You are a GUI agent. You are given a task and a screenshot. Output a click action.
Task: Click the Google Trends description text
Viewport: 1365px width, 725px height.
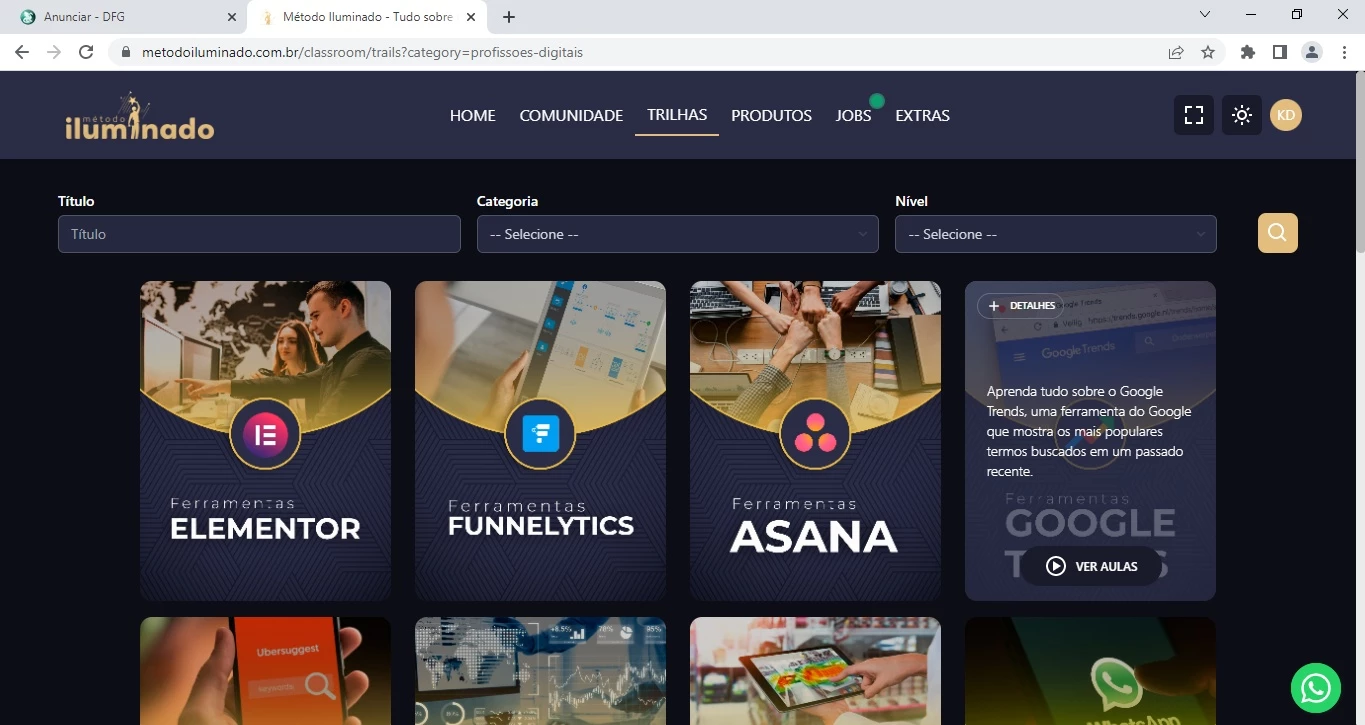[x=1089, y=431]
